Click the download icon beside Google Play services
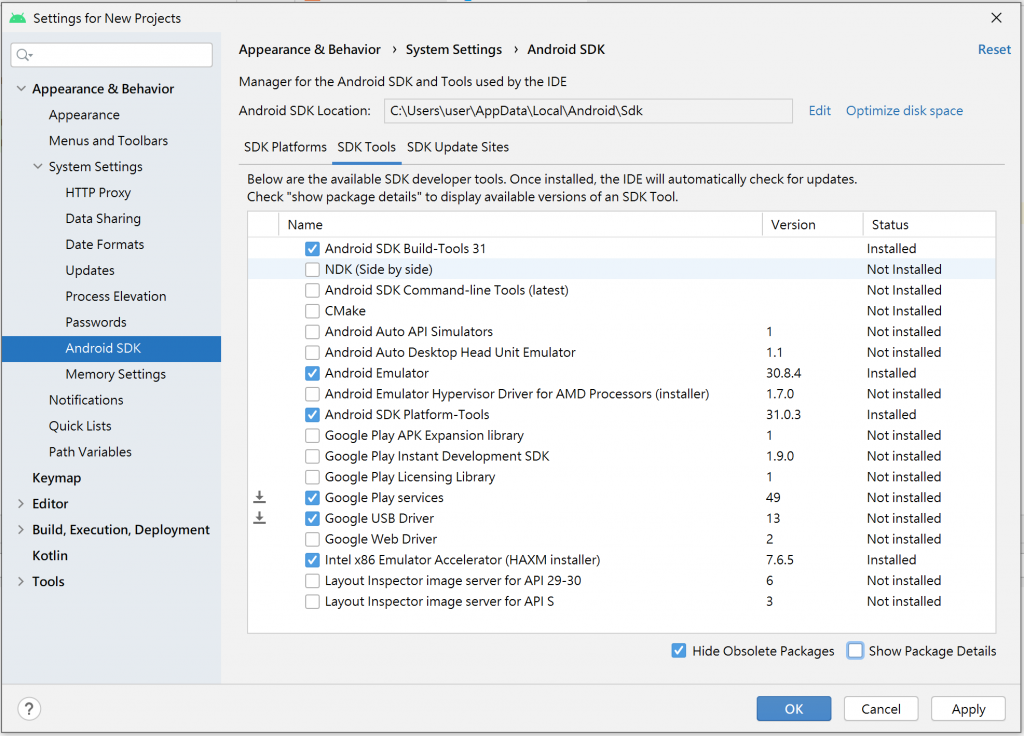The image size is (1024, 736). click(x=260, y=497)
